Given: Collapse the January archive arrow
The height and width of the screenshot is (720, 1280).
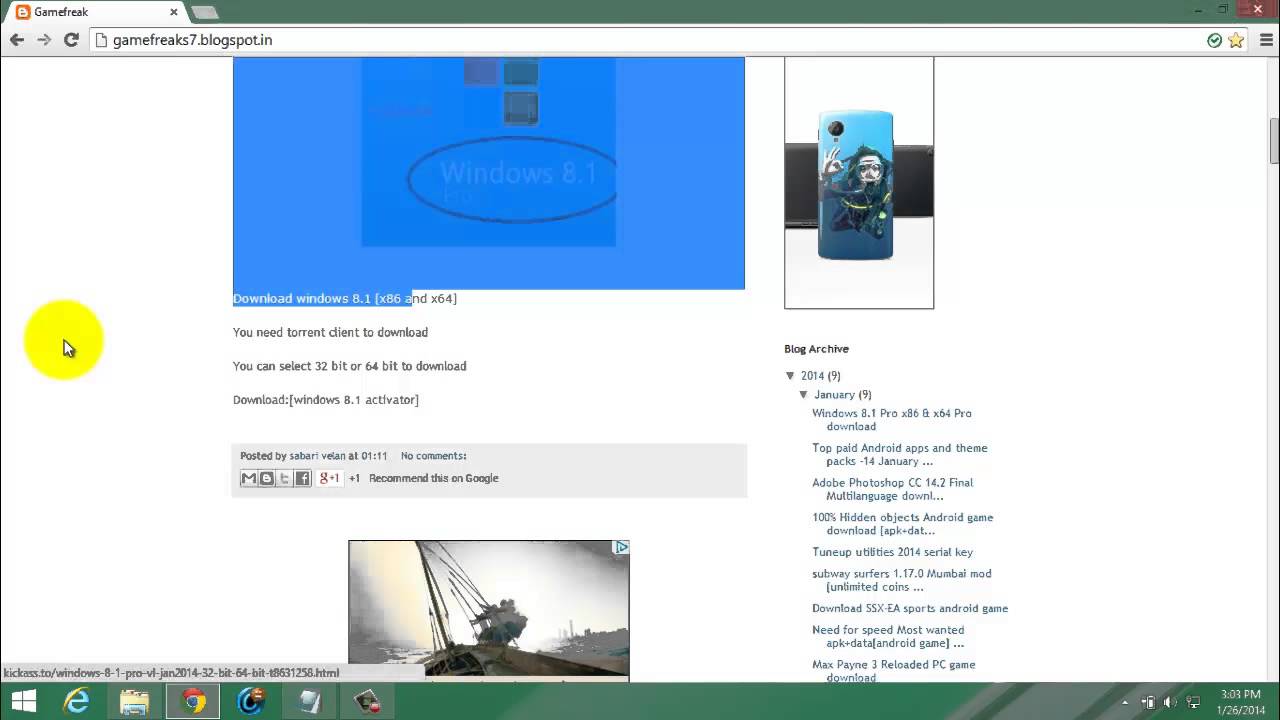Looking at the screenshot, I should [803, 394].
